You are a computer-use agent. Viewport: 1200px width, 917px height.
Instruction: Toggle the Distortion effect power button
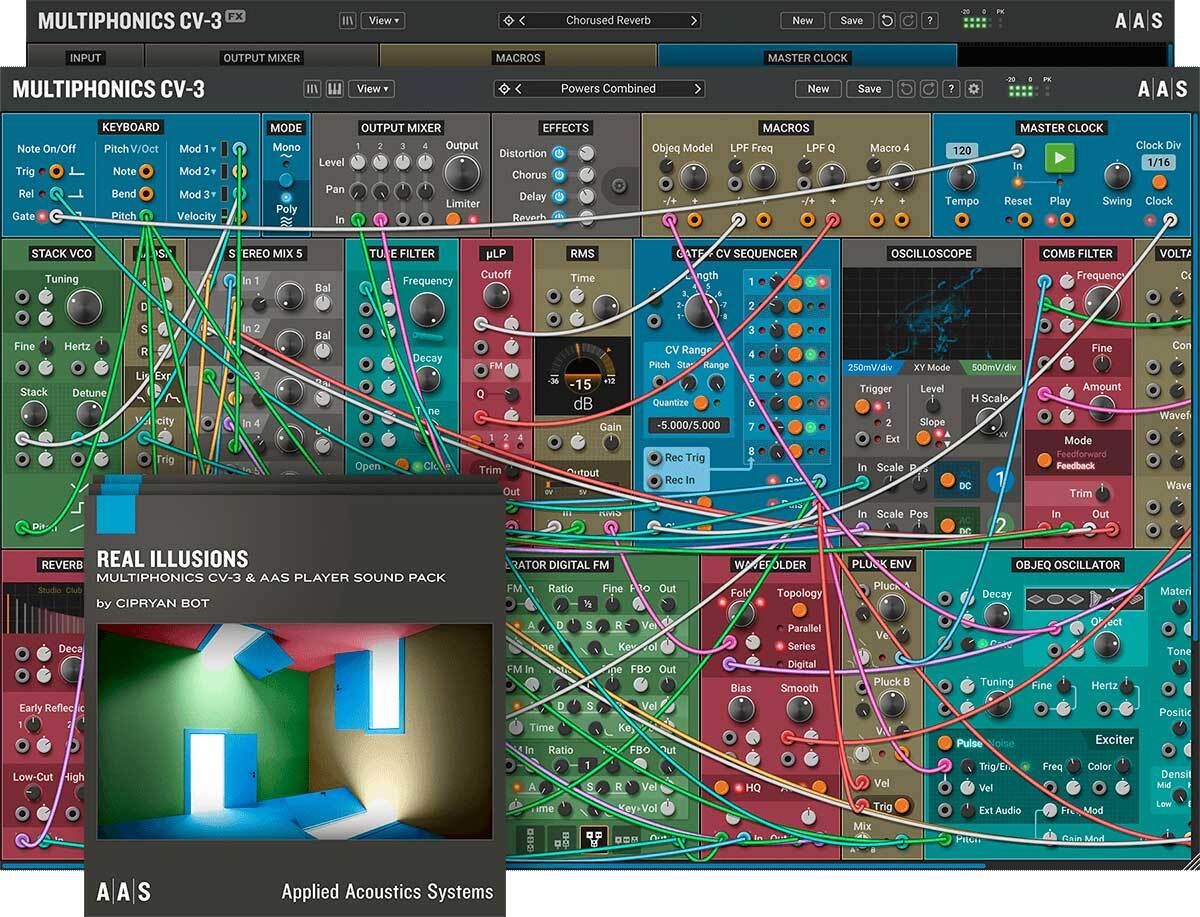559,154
